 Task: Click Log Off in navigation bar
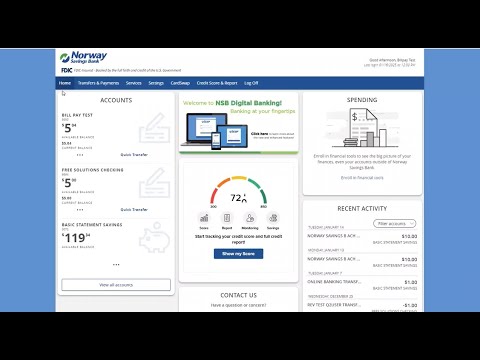click(x=251, y=83)
